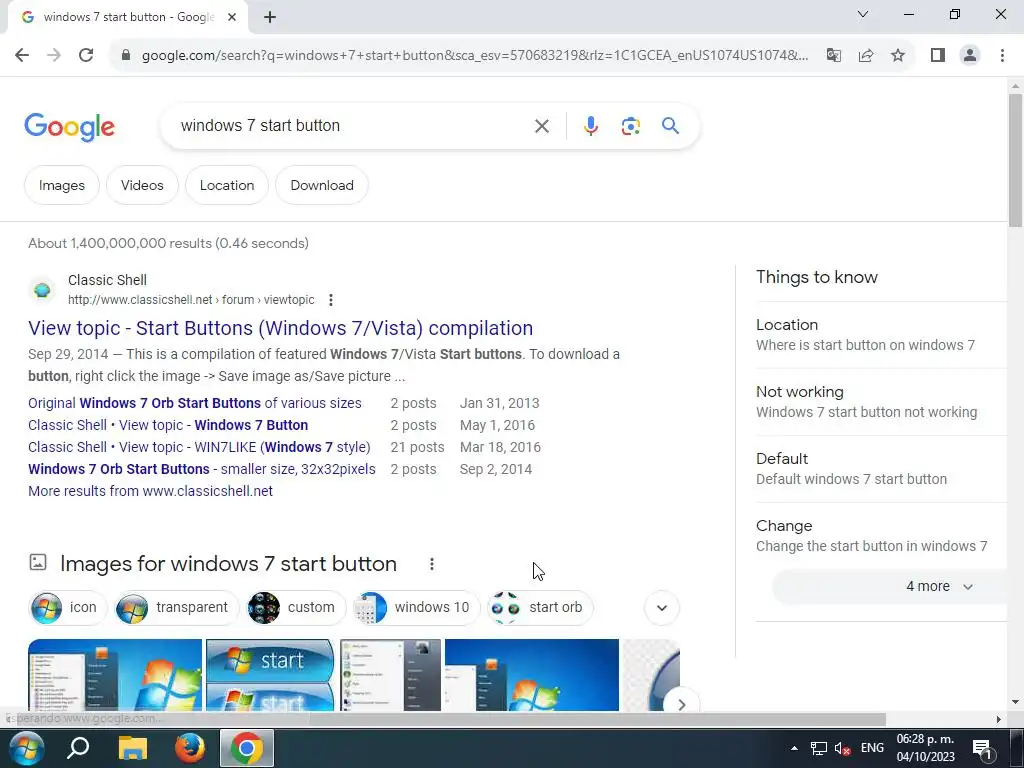Launch Firefox from the taskbar
1024x768 pixels.
[190, 748]
